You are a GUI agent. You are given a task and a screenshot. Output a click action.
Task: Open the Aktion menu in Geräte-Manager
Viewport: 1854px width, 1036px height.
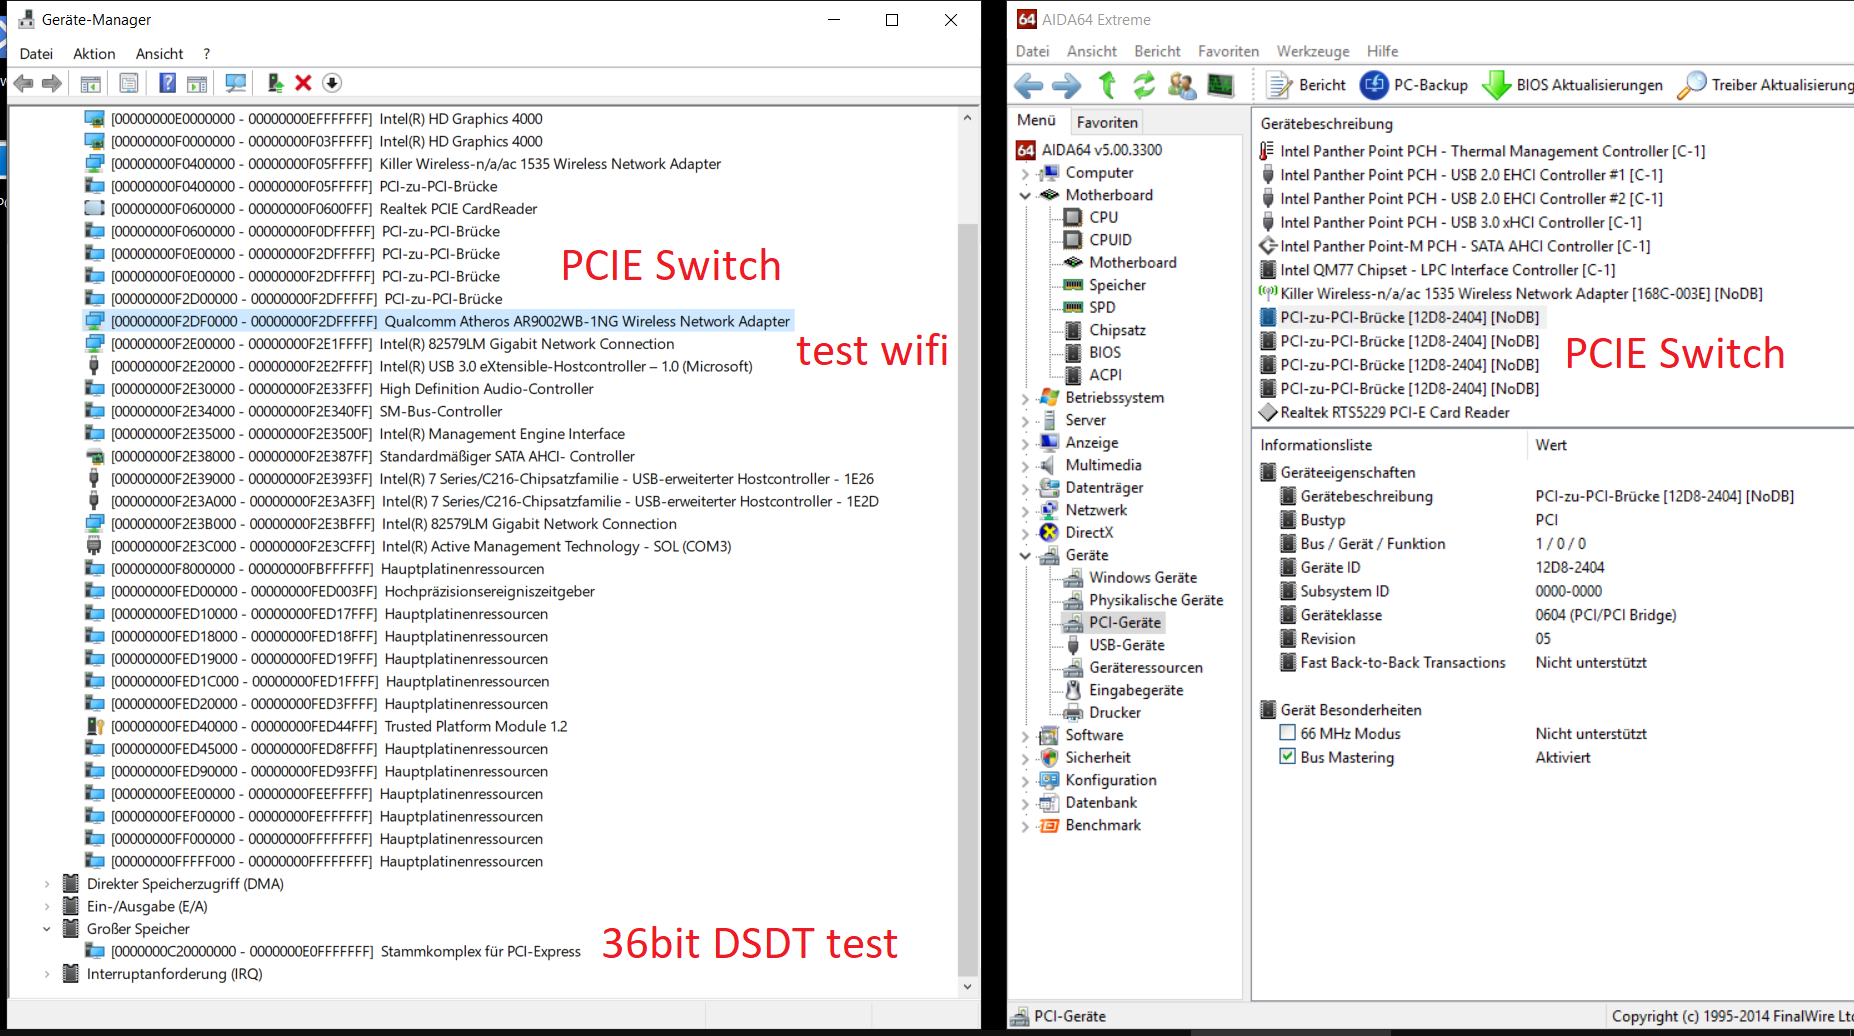coord(93,53)
